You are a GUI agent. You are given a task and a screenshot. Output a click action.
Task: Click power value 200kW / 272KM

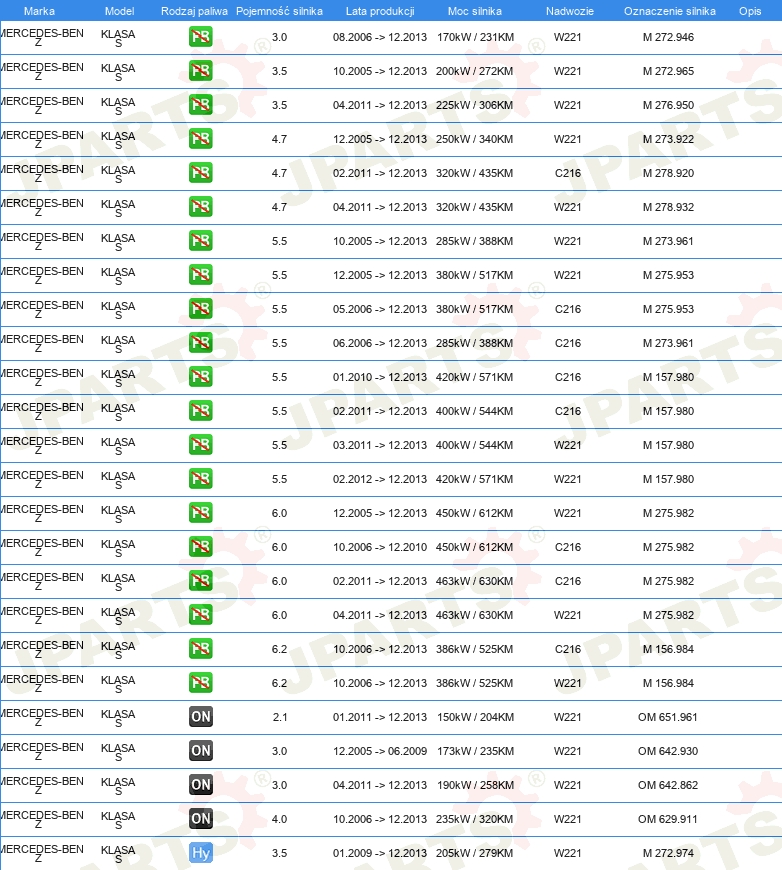(475, 71)
